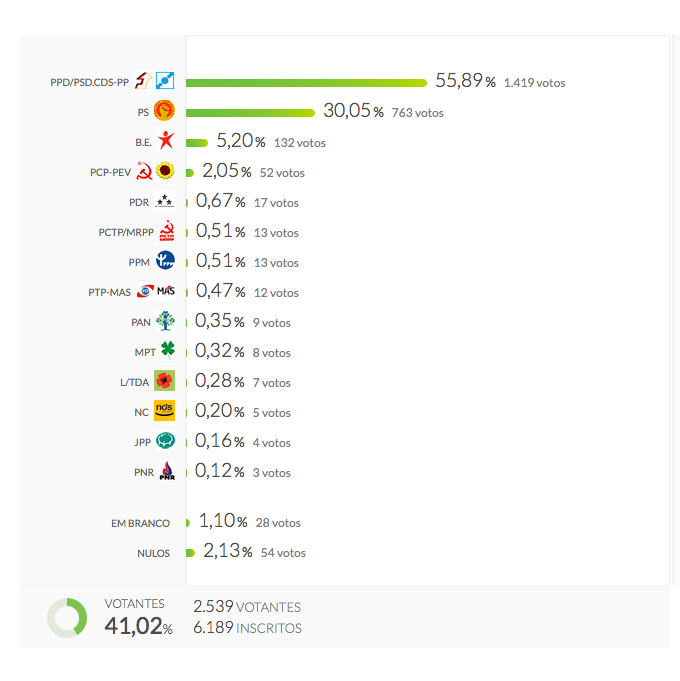
Task: Click the PS party fist logo
Action: click(x=165, y=110)
